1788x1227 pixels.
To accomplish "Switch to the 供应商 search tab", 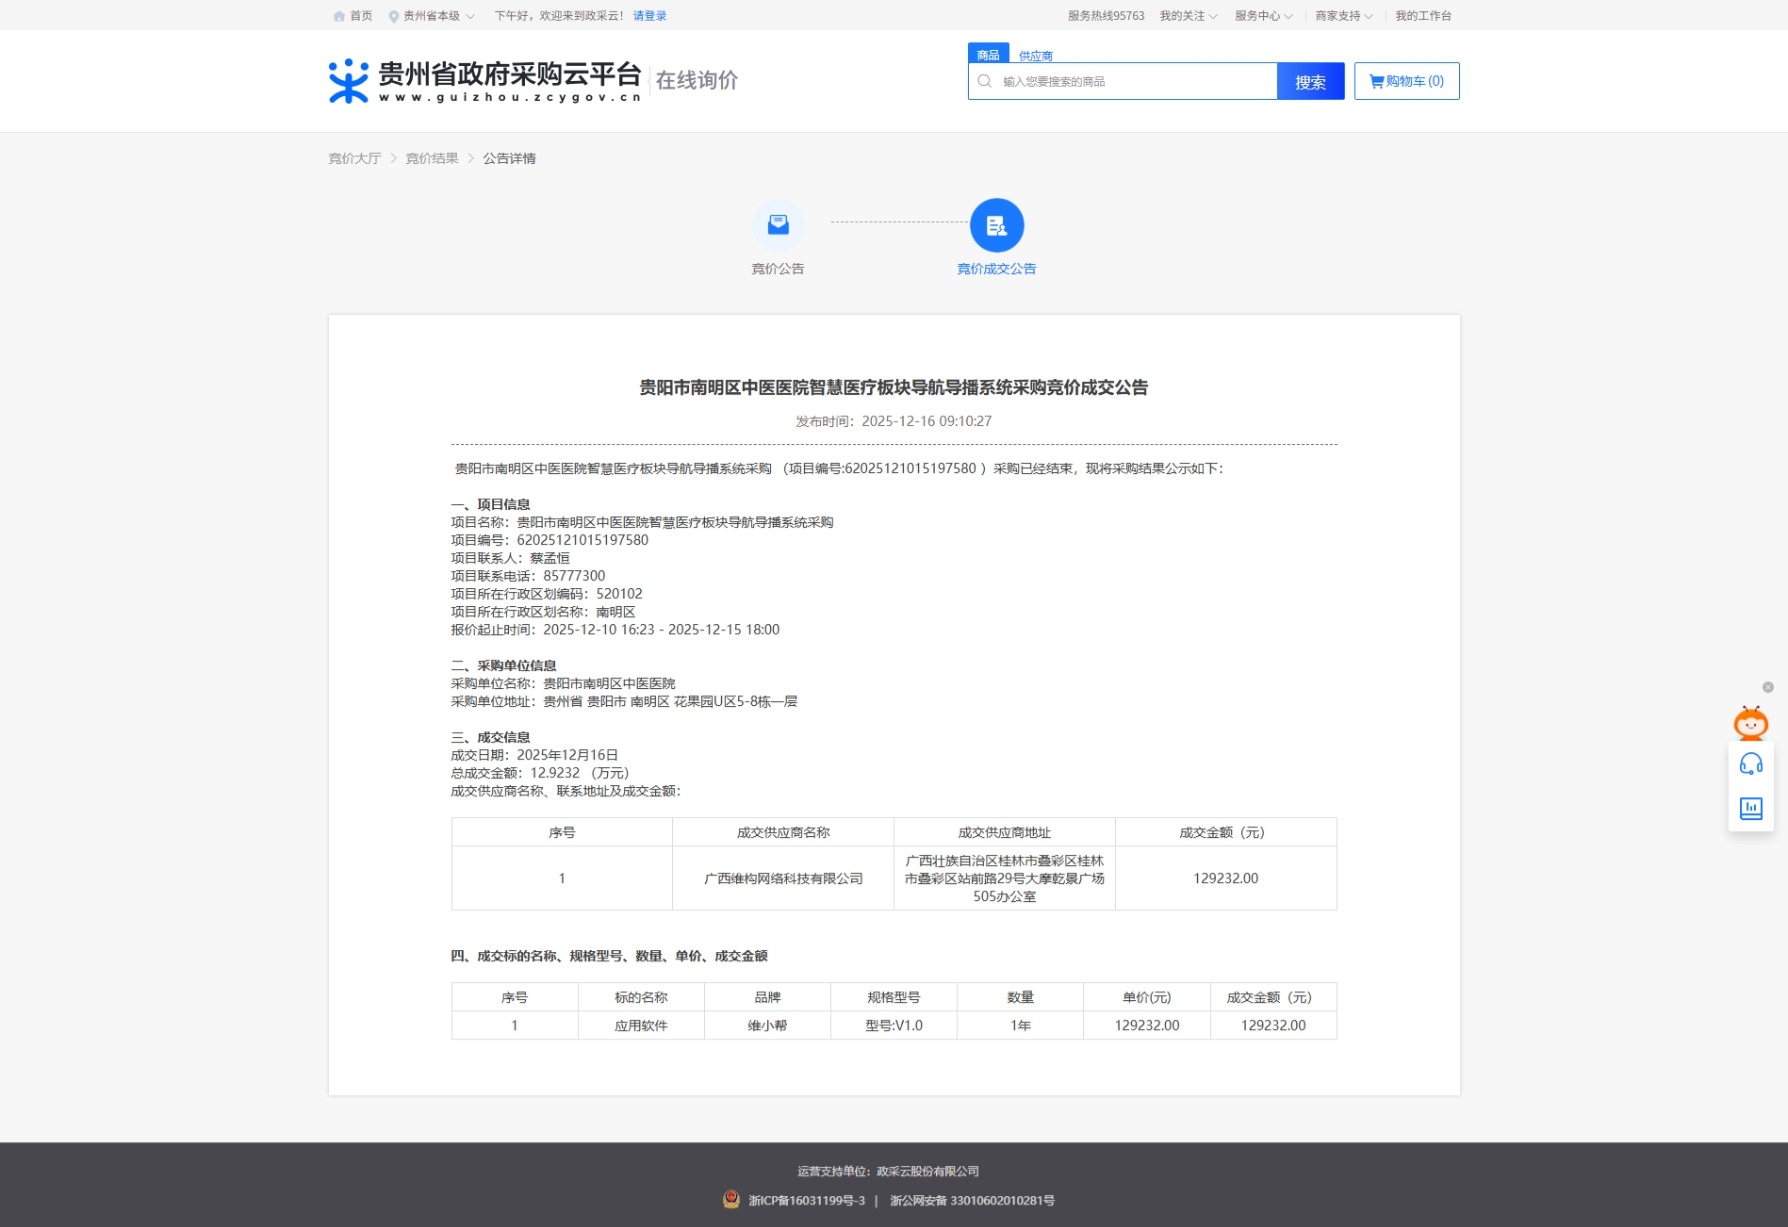I will [x=1035, y=56].
